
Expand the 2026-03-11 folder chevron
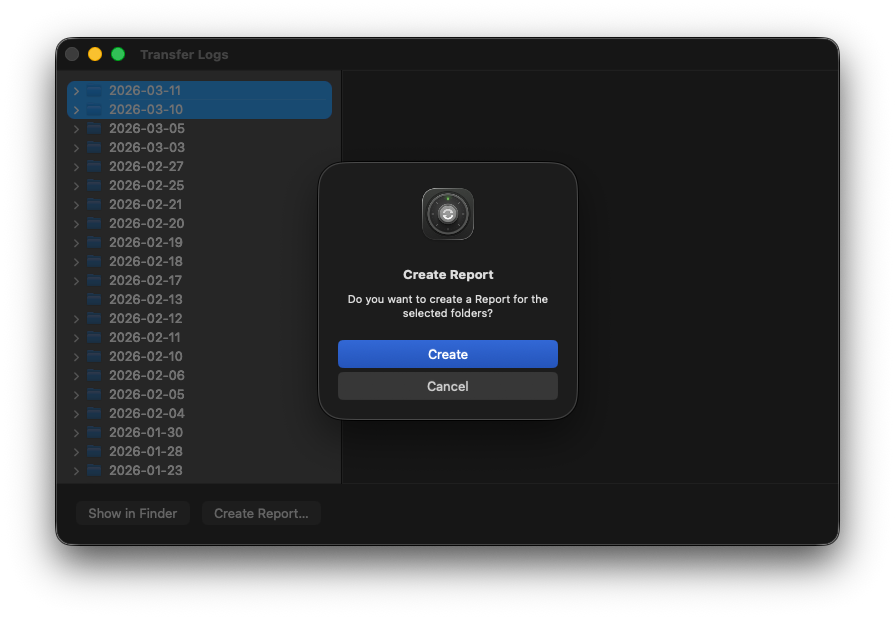click(x=76, y=91)
